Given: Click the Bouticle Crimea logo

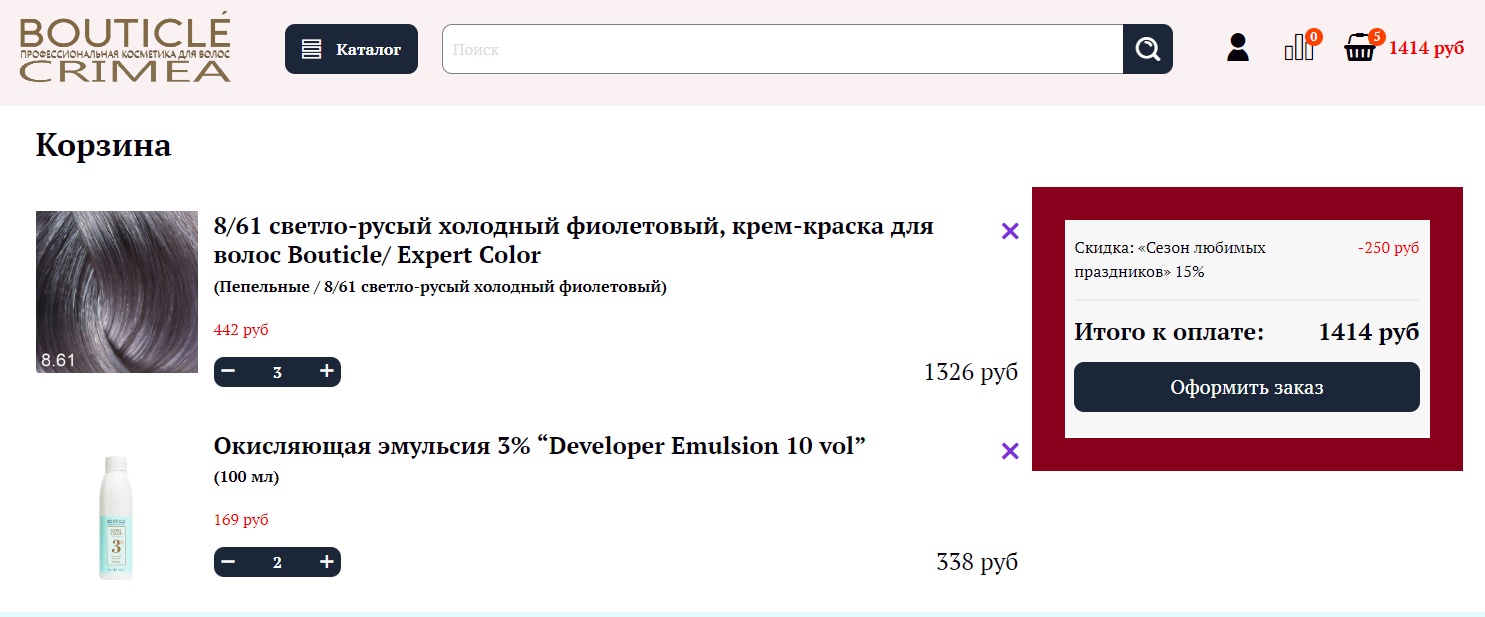Looking at the screenshot, I should [x=126, y=48].
